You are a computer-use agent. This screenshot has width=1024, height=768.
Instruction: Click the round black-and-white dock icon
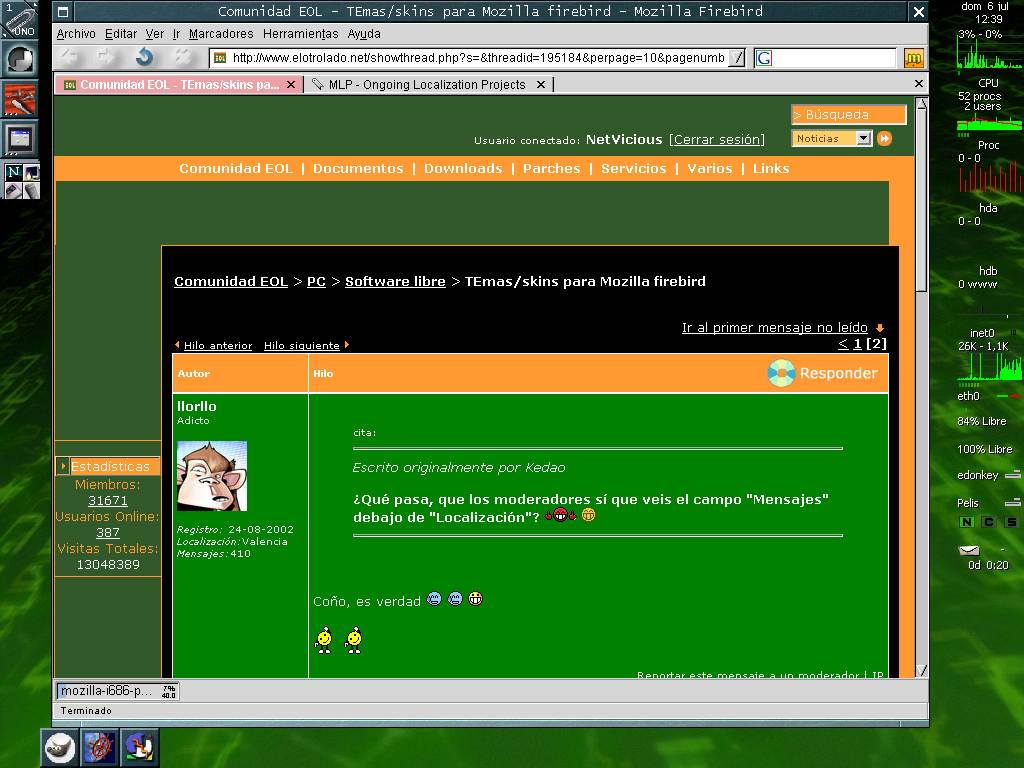[x=20, y=59]
